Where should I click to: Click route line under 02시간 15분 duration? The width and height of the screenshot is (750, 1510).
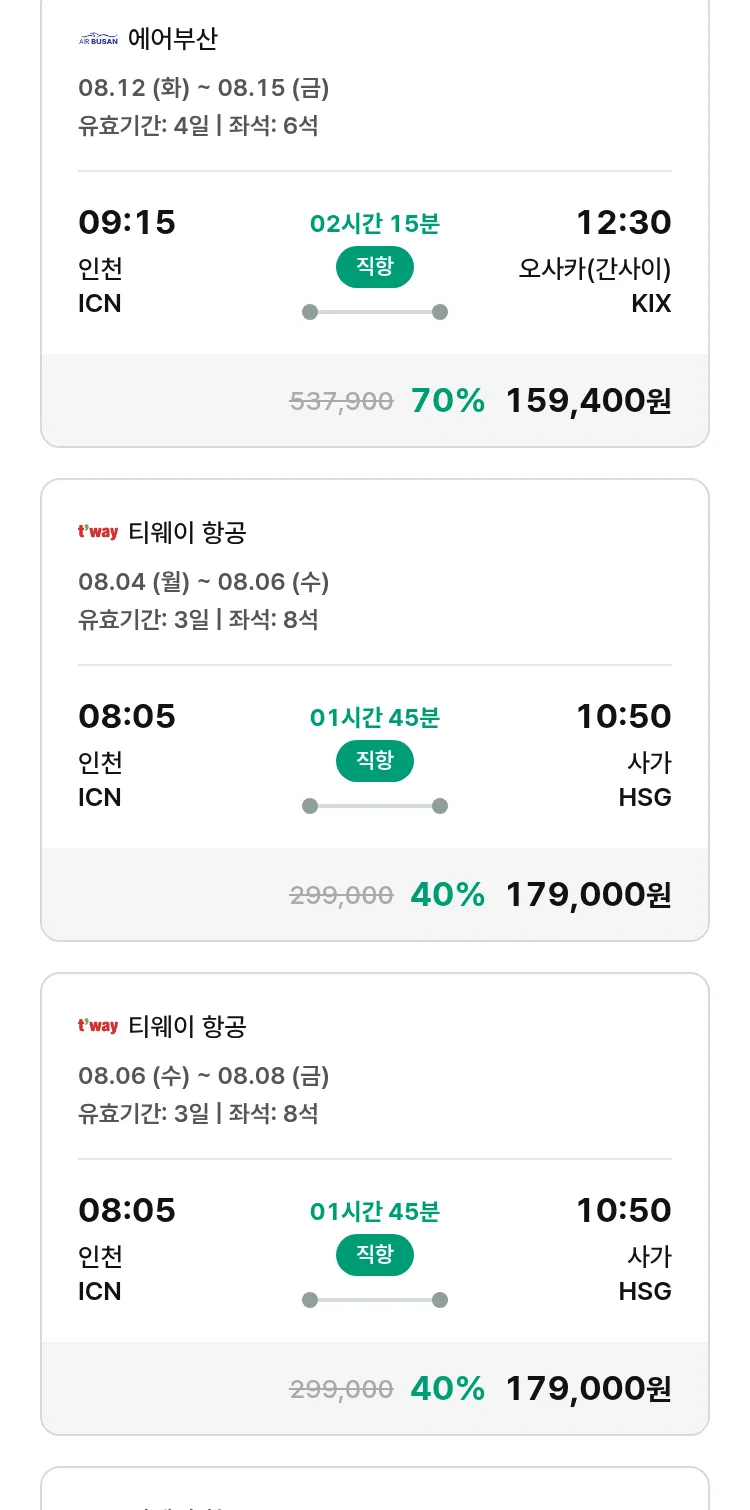coord(375,312)
